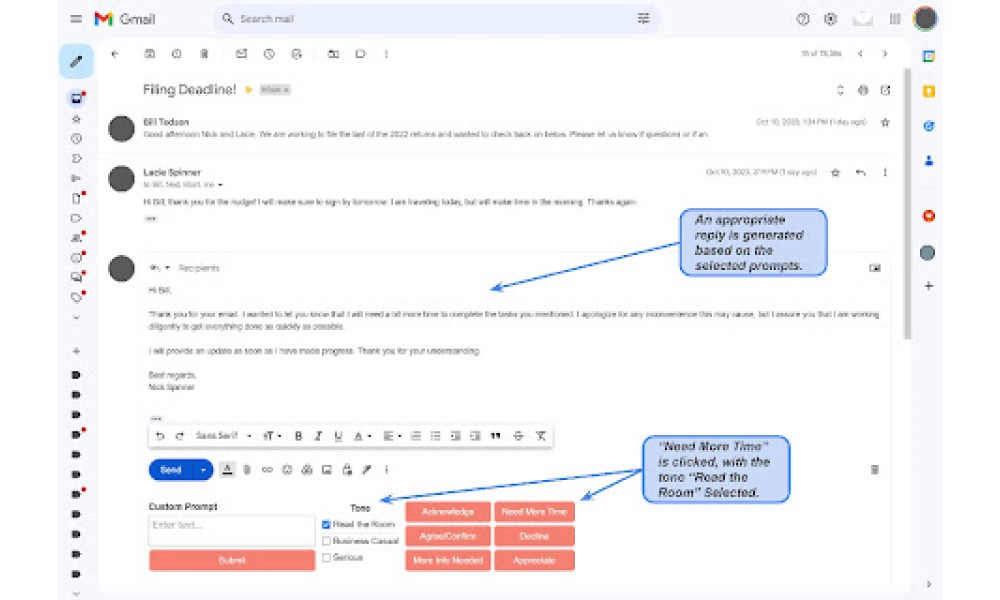1000x600 pixels.
Task: Show recipient details under Lacie Spinner
Action: tap(221, 185)
